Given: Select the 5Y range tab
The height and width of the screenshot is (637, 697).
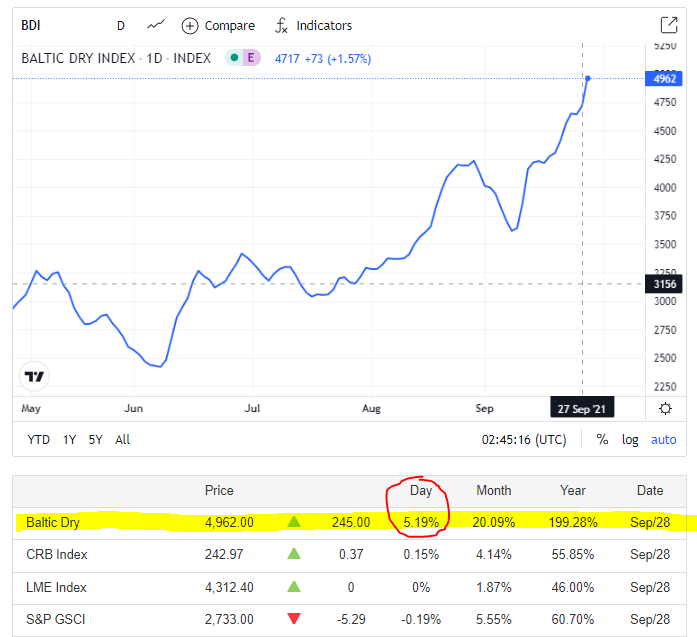Looking at the screenshot, I should [95, 440].
